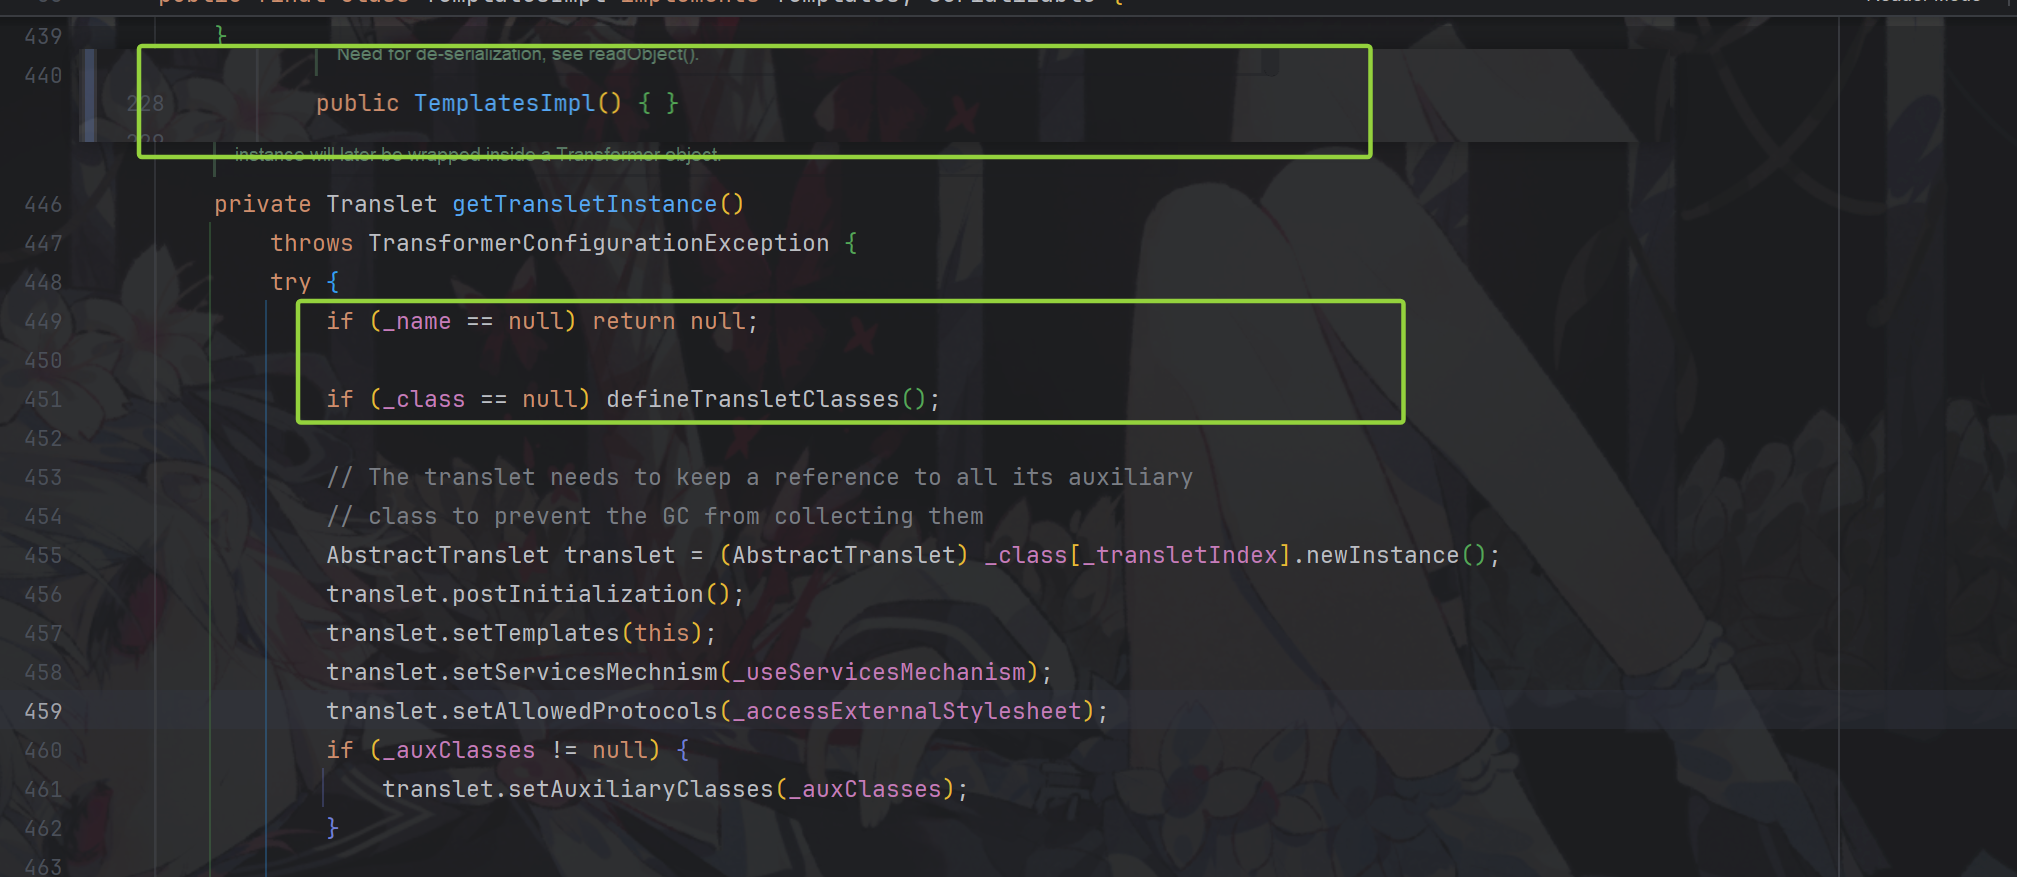Click line number 440 in the gutter
This screenshot has height=877, width=2017.
(x=43, y=75)
